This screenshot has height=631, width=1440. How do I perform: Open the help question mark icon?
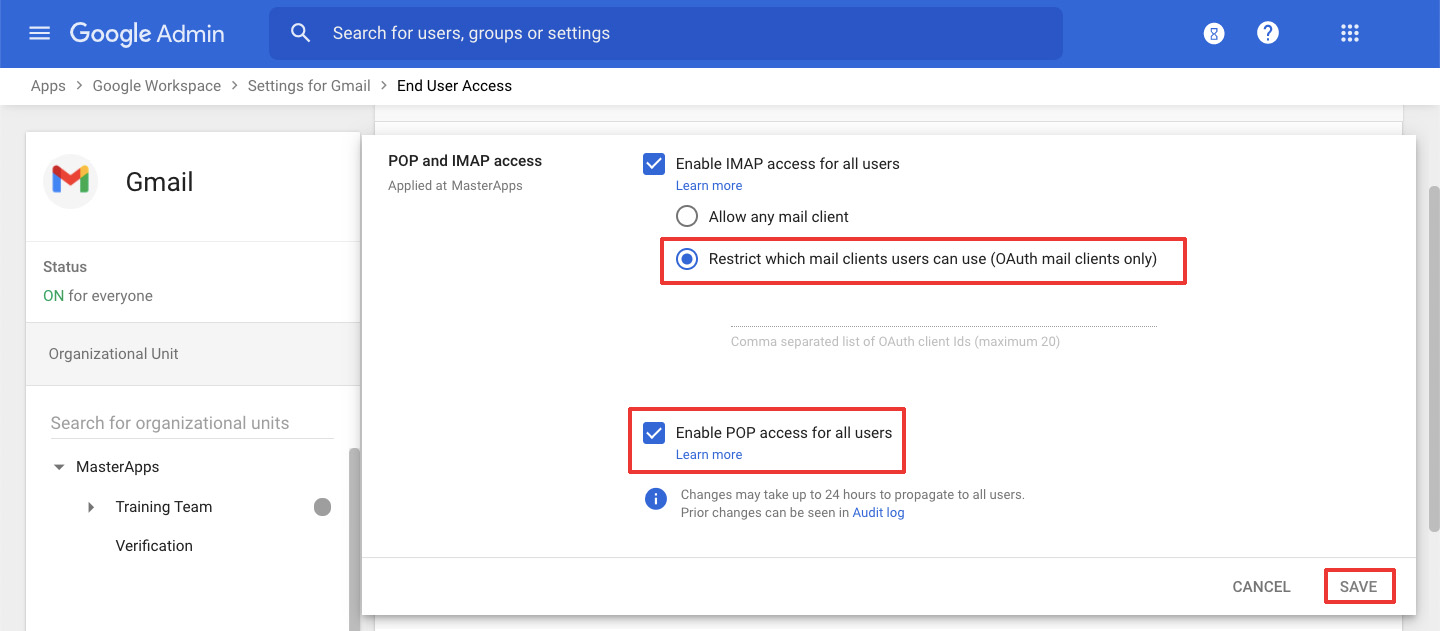(1267, 32)
